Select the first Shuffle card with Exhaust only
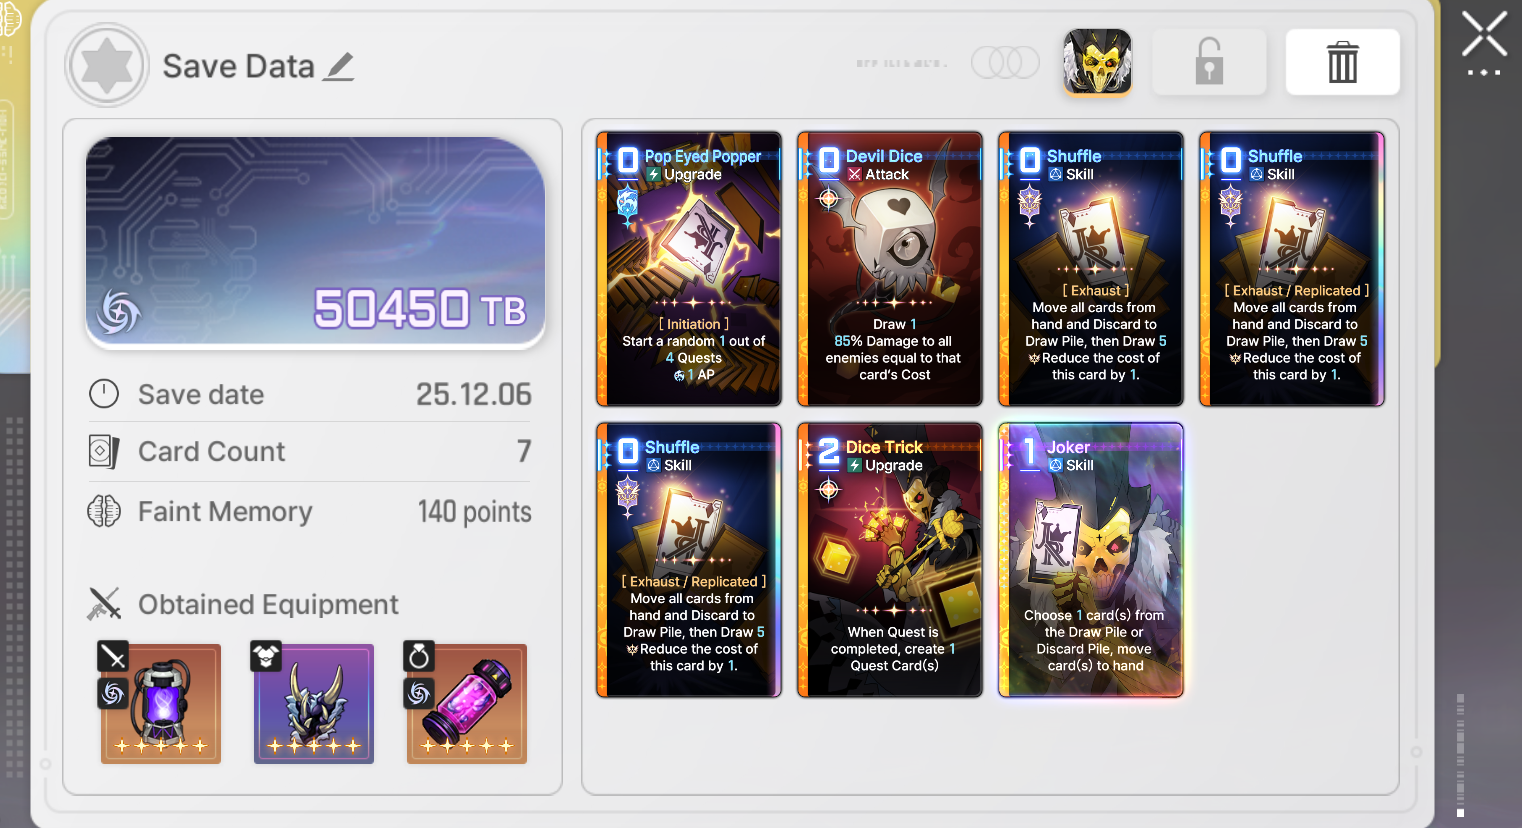This screenshot has height=828, width=1522. [x=1091, y=269]
